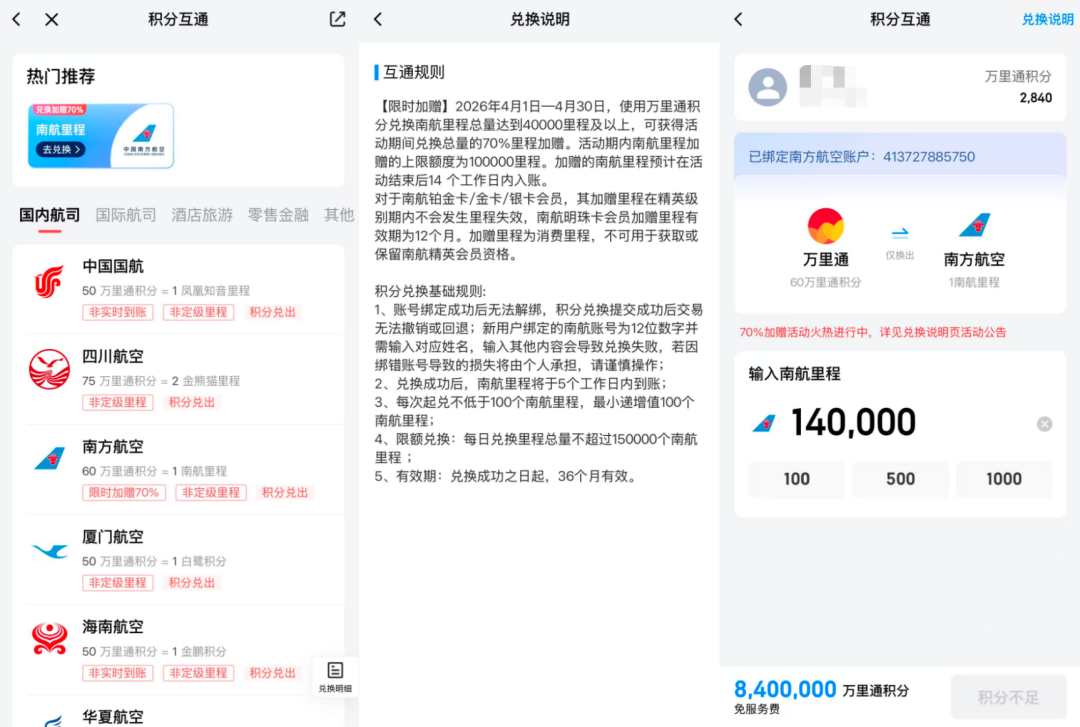
Task: Switch to the 酒店旅游 tab
Action: (202, 214)
